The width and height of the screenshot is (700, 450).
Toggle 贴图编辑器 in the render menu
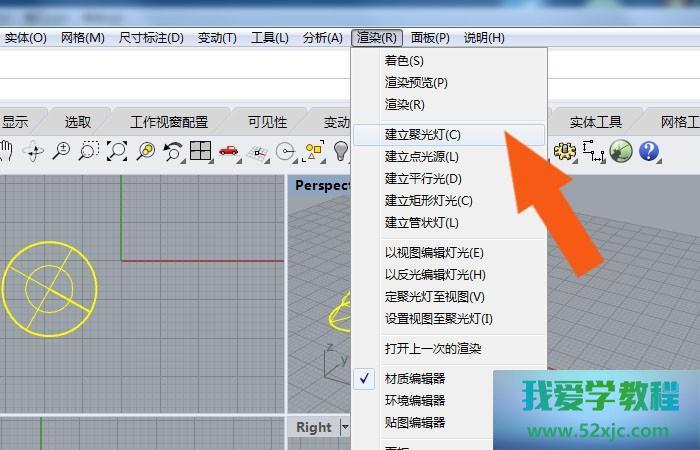(415, 422)
